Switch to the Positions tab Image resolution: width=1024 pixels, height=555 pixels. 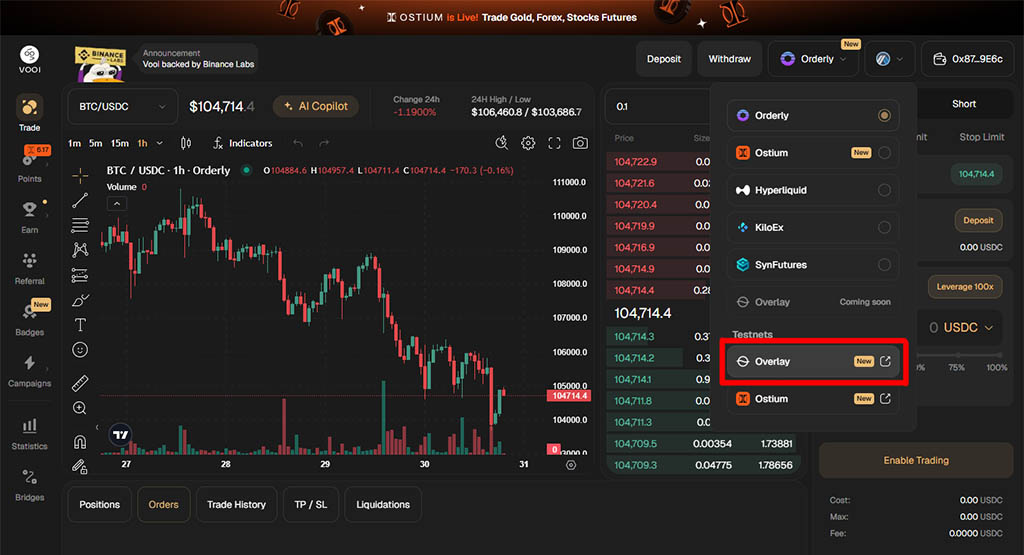[x=99, y=505]
